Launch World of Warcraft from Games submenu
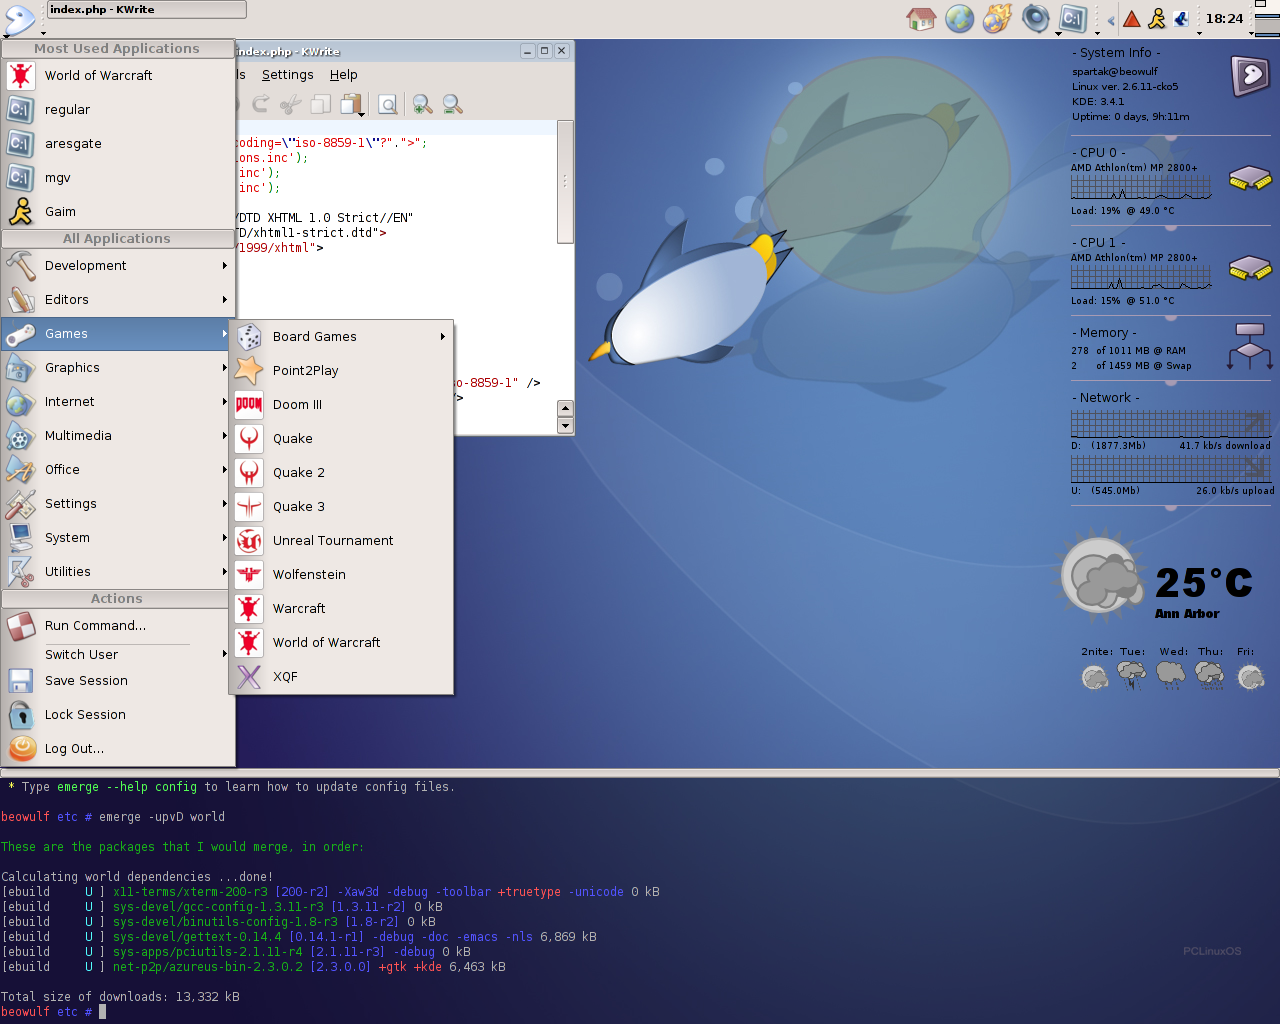1280x1024 pixels. [x=342, y=642]
